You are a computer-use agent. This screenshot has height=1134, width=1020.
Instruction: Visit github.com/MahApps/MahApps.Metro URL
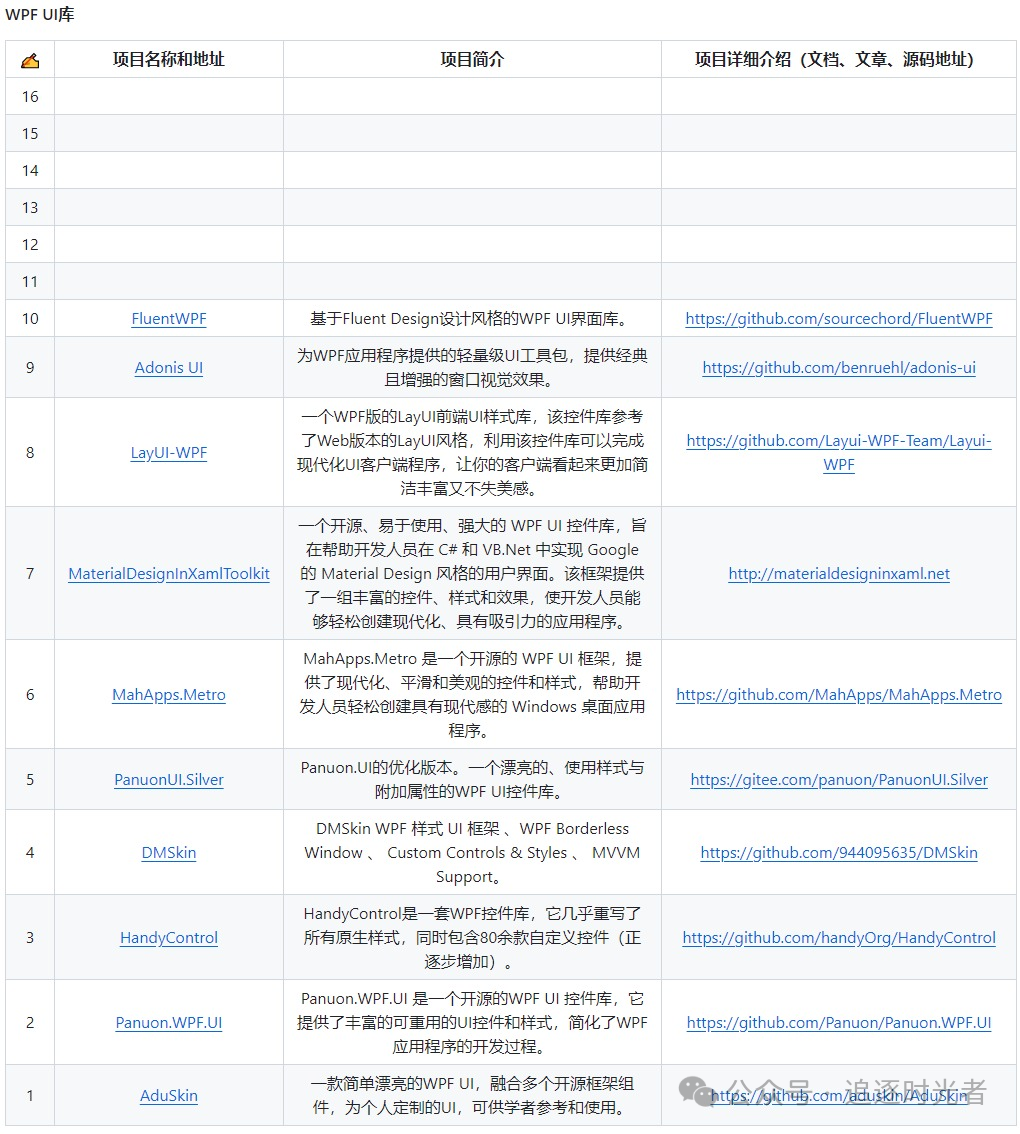pyautogui.click(x=838, y=694)
